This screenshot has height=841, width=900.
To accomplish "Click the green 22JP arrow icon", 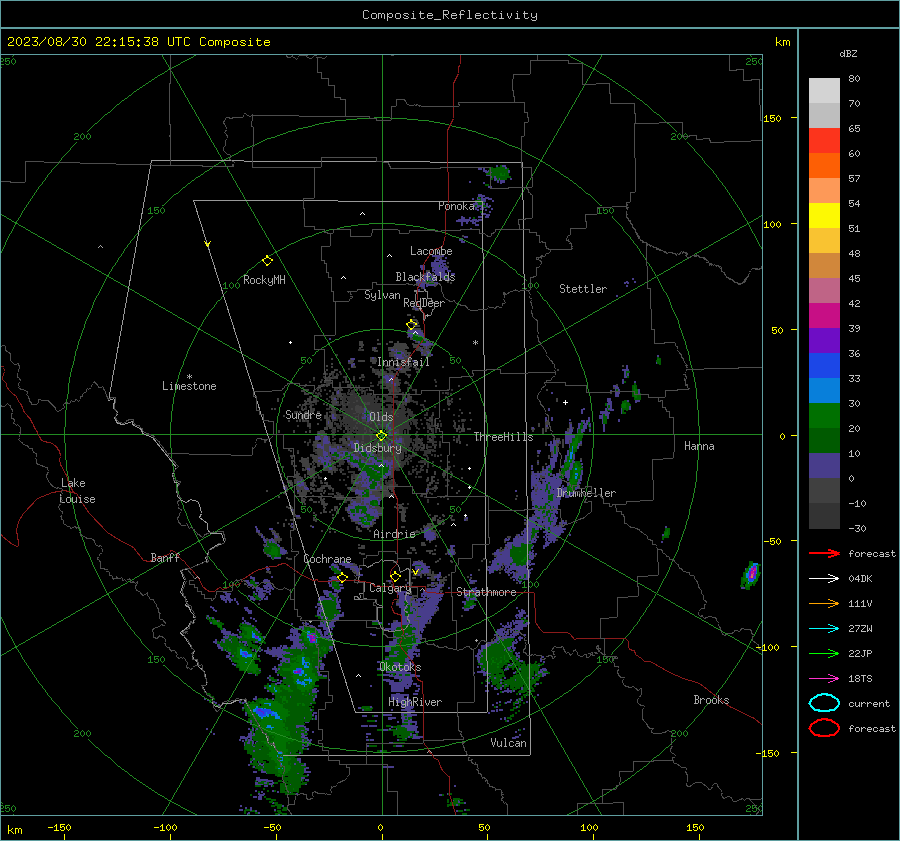I will (x=824, y=653).
